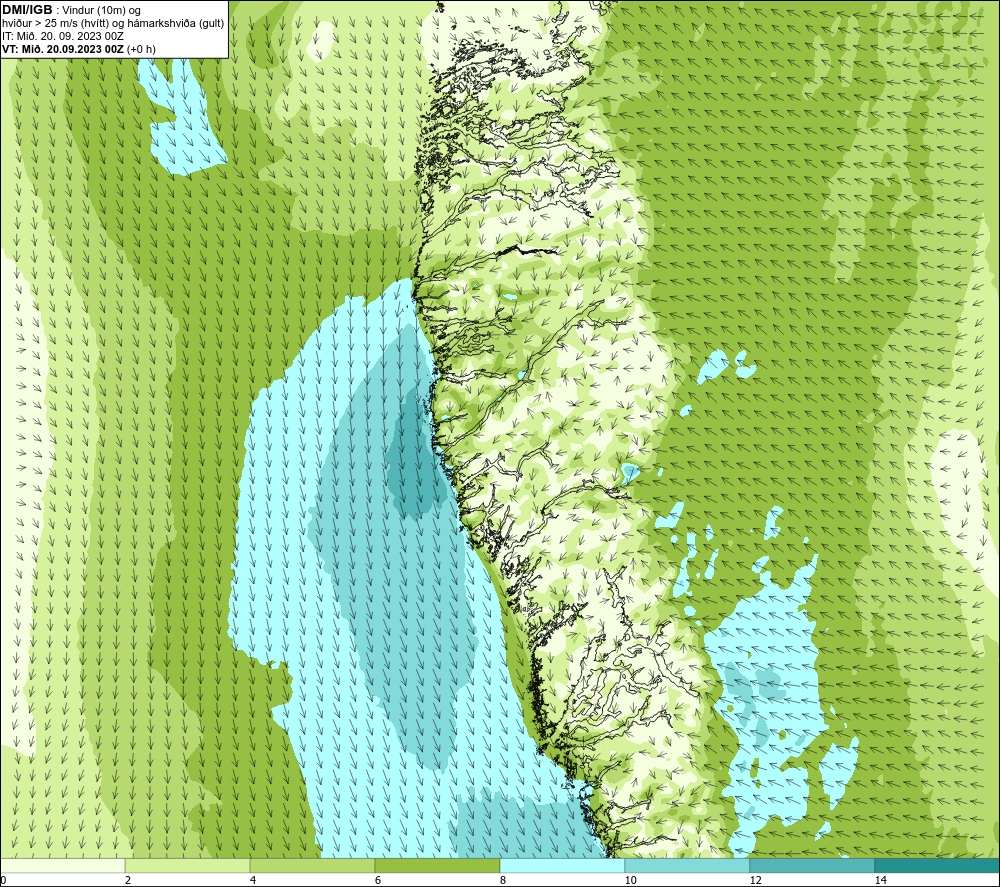Click the 12–14 m/s teal swatch
This screenshot has width=1000, height=887.
[812, 865]
